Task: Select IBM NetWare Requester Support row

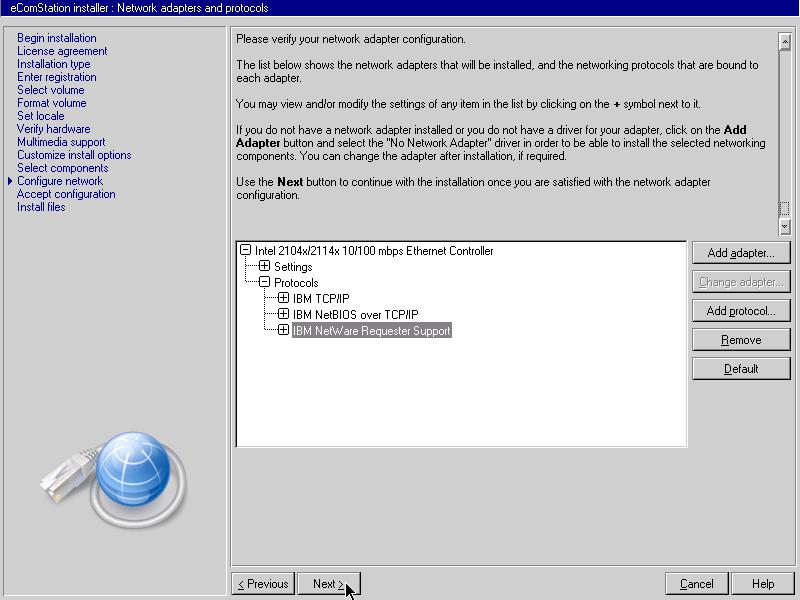Action: [371, 331]
